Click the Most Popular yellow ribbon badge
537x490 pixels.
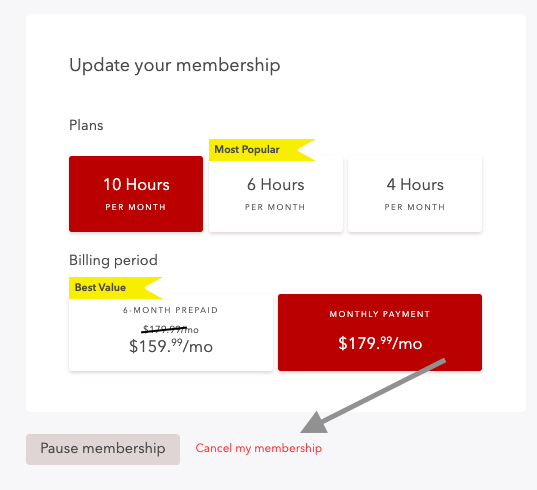[x=262, y=150]
